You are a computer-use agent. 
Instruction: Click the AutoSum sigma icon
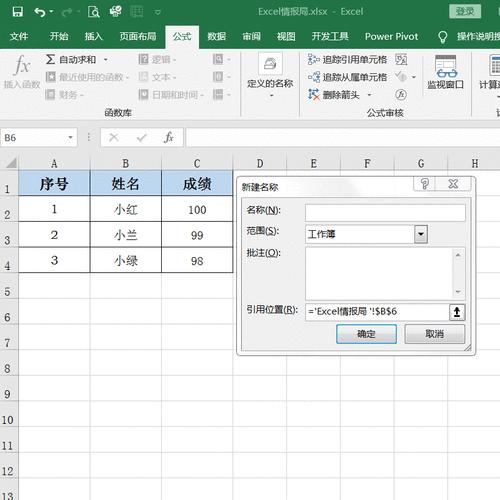(50, 60)
